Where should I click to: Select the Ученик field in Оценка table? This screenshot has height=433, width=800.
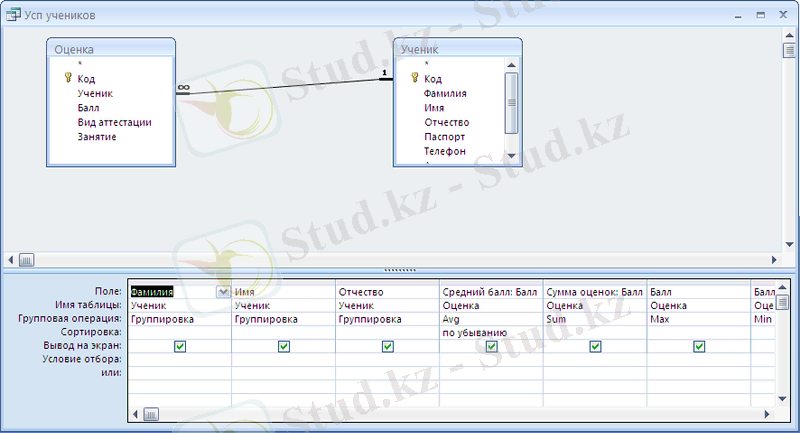(x=95, y=93)
